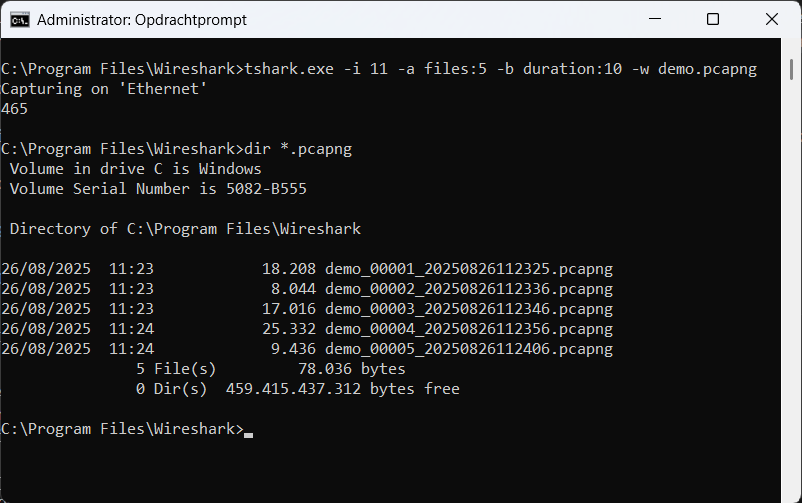Click the demo_00002_20250826112336.pcapng file name
The width and height of the screenshot is (802, 503).
[x=468, y=289]
